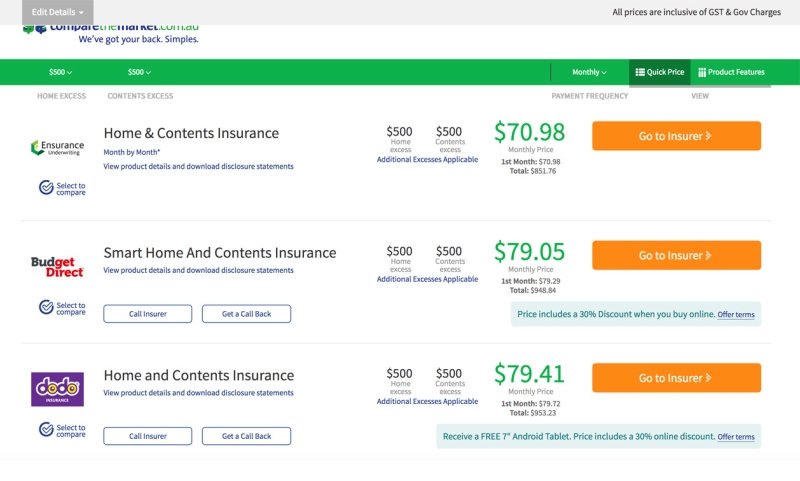
Task: Click Call Insurer under Budget Direct
Action: click(147, 314)
